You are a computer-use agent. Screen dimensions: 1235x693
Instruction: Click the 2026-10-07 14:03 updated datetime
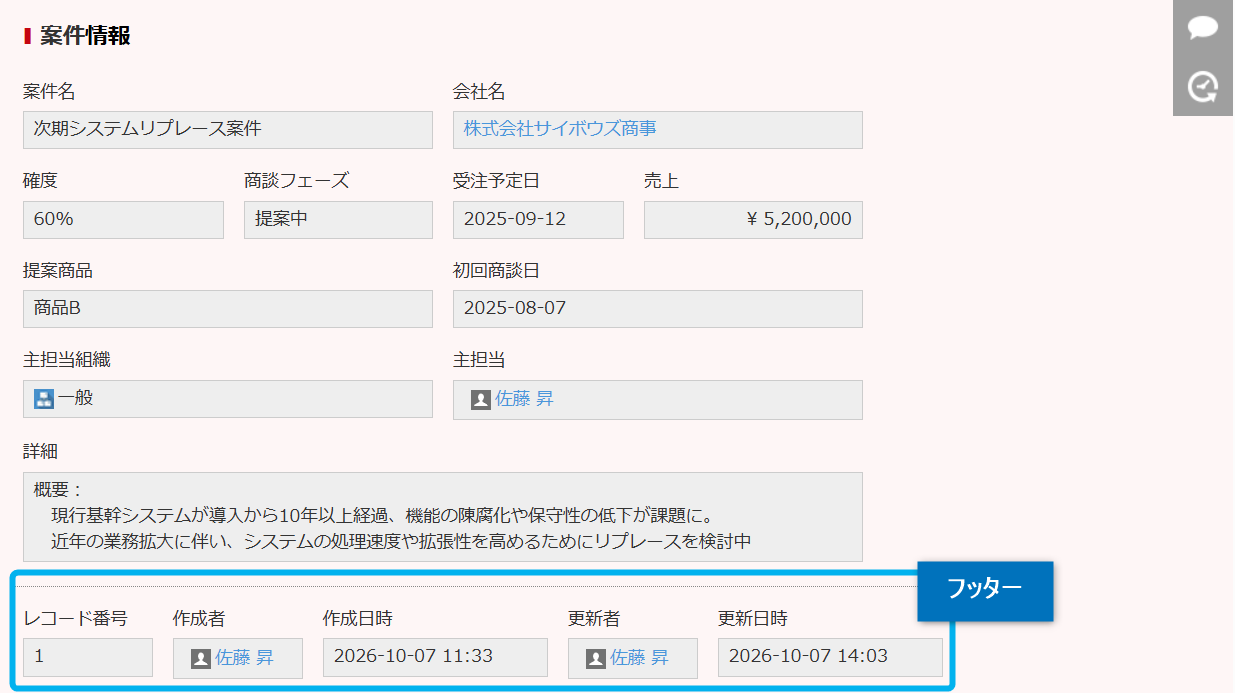click(808, 657)
